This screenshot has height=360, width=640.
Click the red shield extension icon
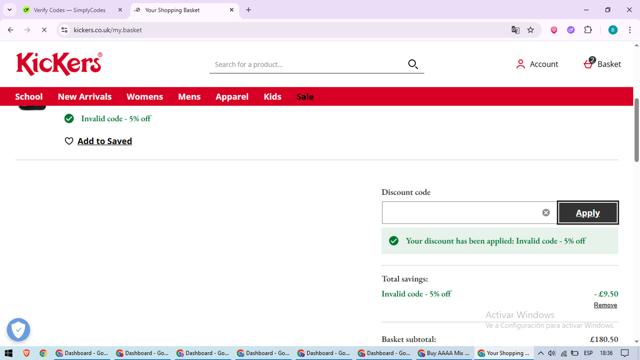click(x=554, y=30)
